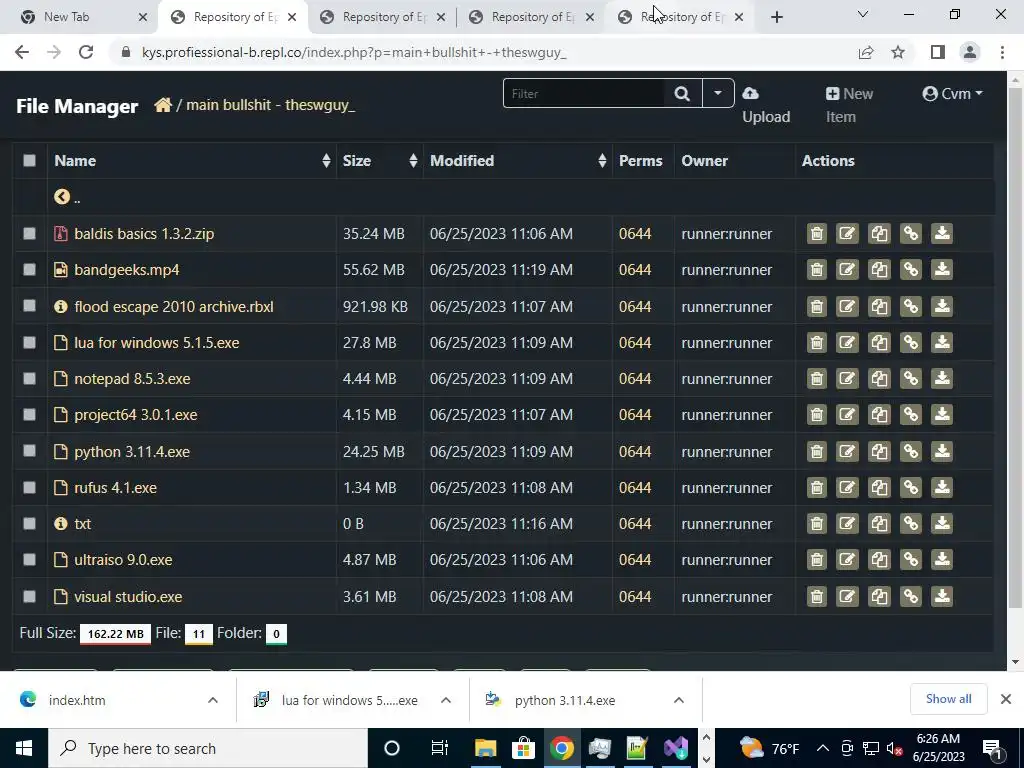Expand options for index.htm download
The height and width of the screenshot is (768, 1024).
(x=213, y=700)
